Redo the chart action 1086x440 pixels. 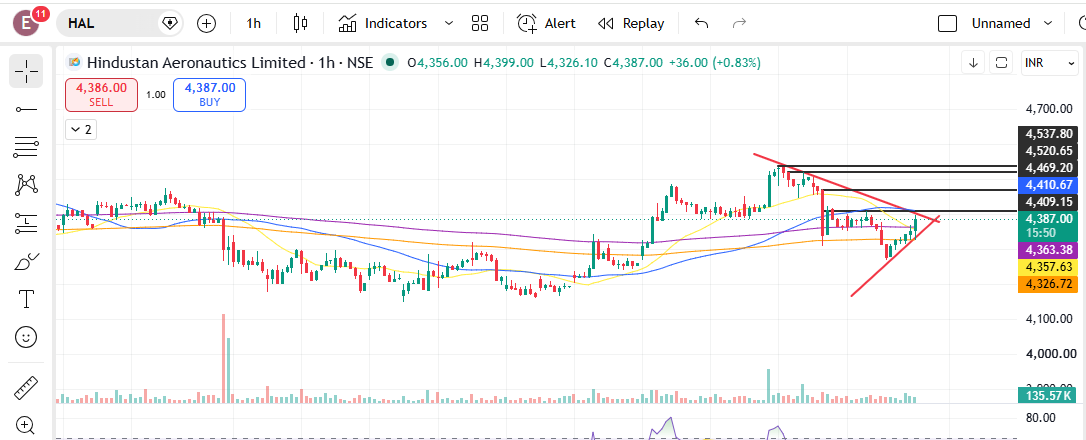click(739, 24)
